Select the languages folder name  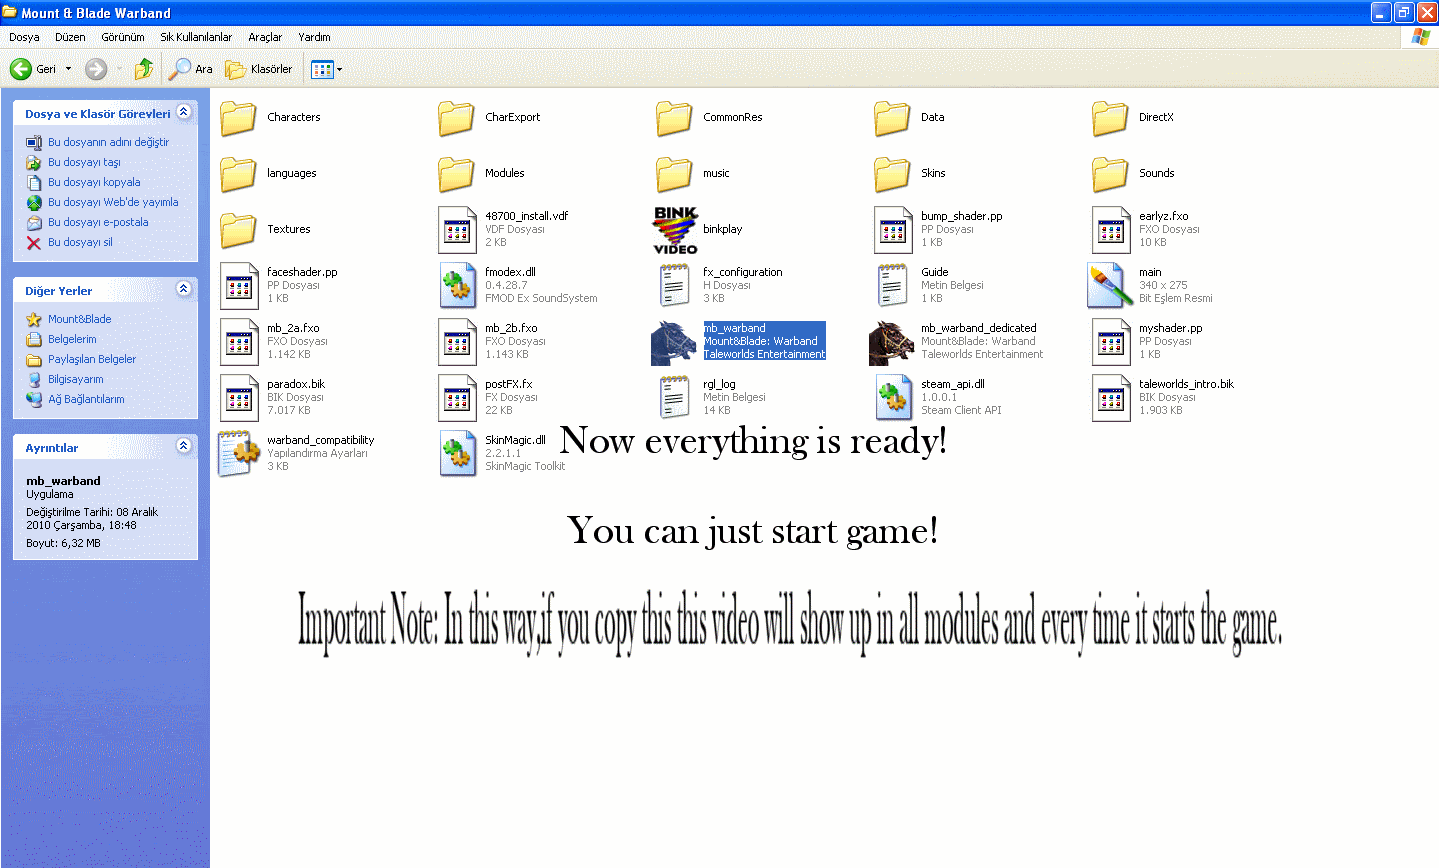coord(292,173)
